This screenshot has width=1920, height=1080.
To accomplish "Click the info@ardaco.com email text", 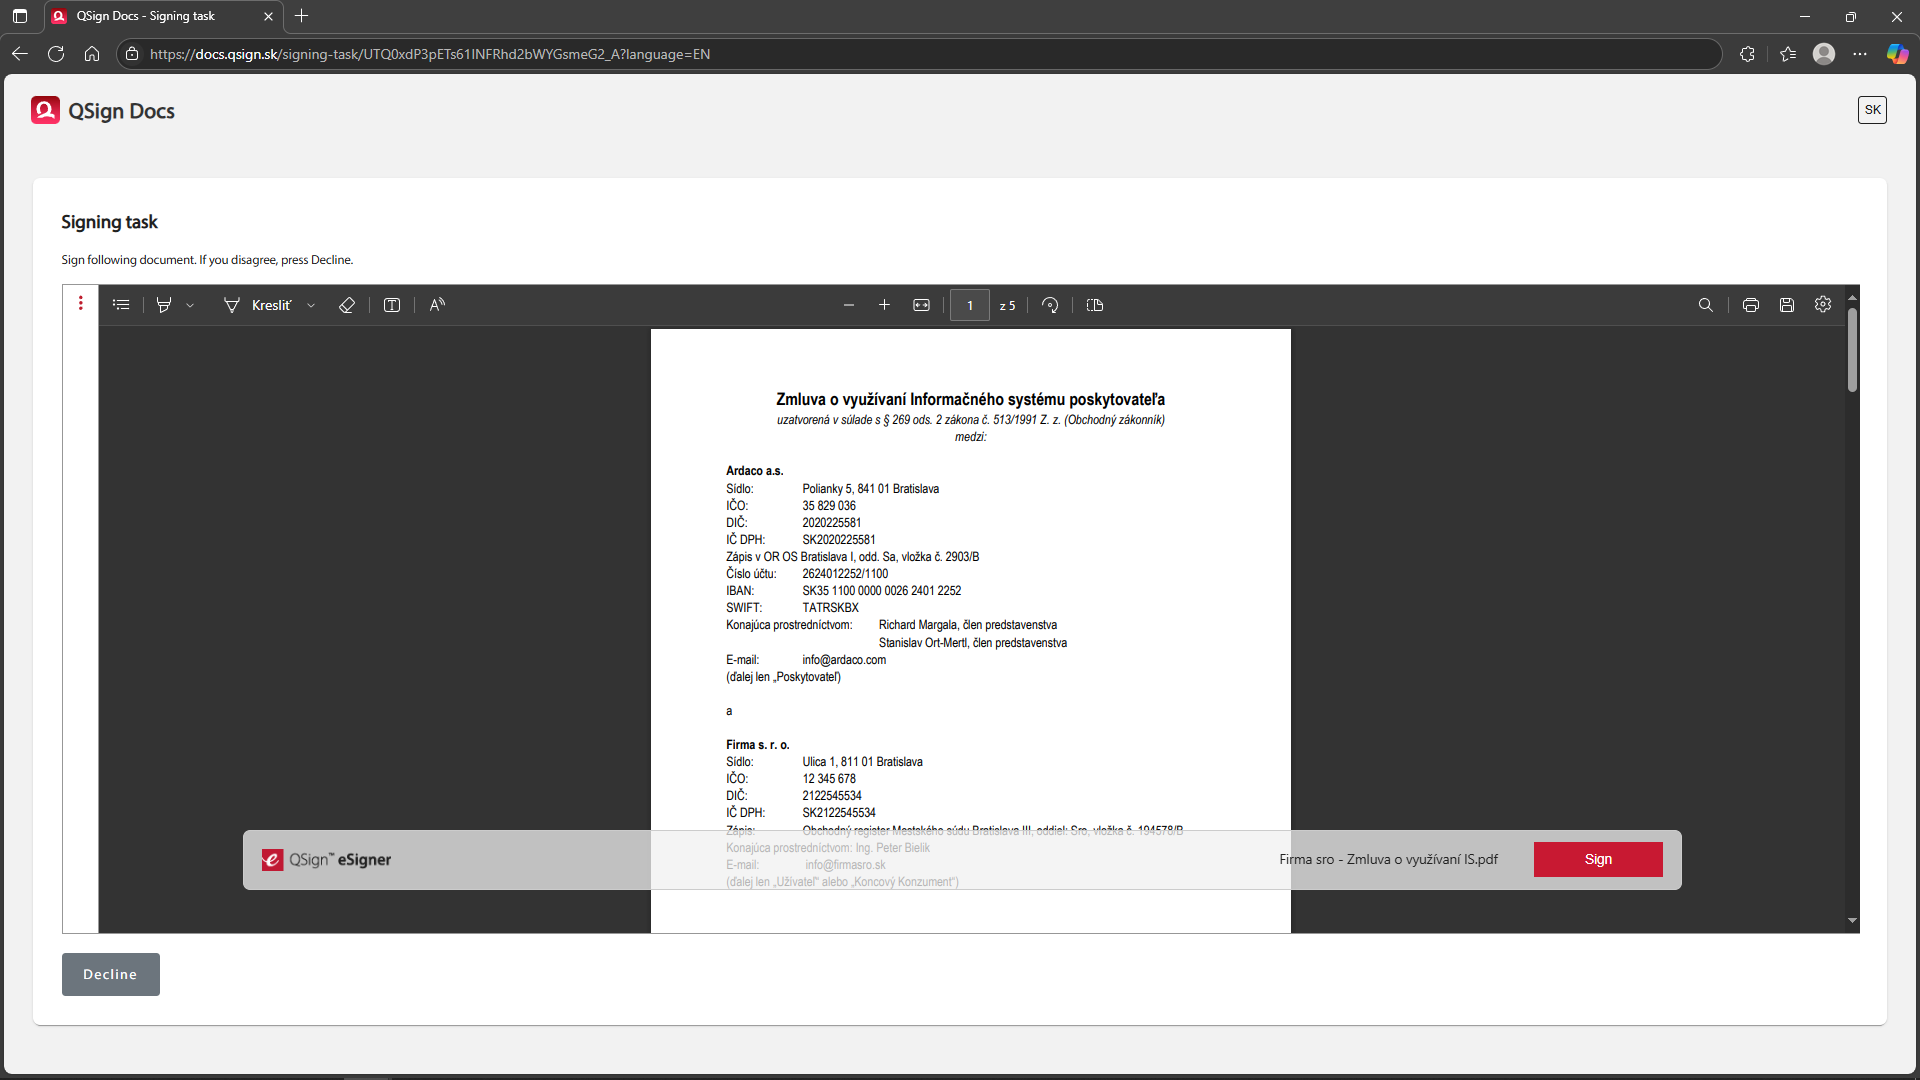I will [844, 660].
